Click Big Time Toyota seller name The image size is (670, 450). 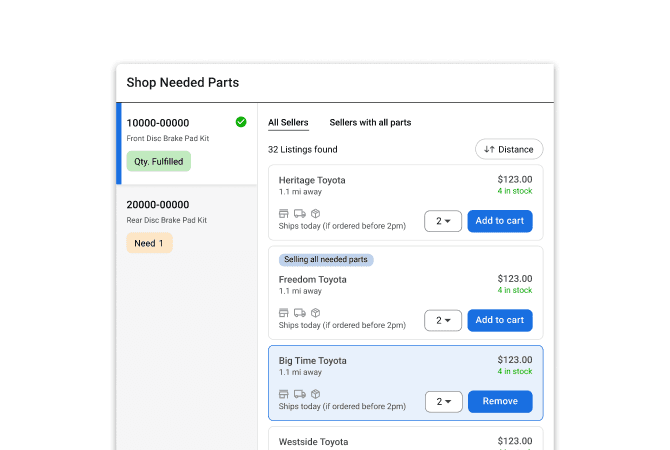(x=312, y=361)
